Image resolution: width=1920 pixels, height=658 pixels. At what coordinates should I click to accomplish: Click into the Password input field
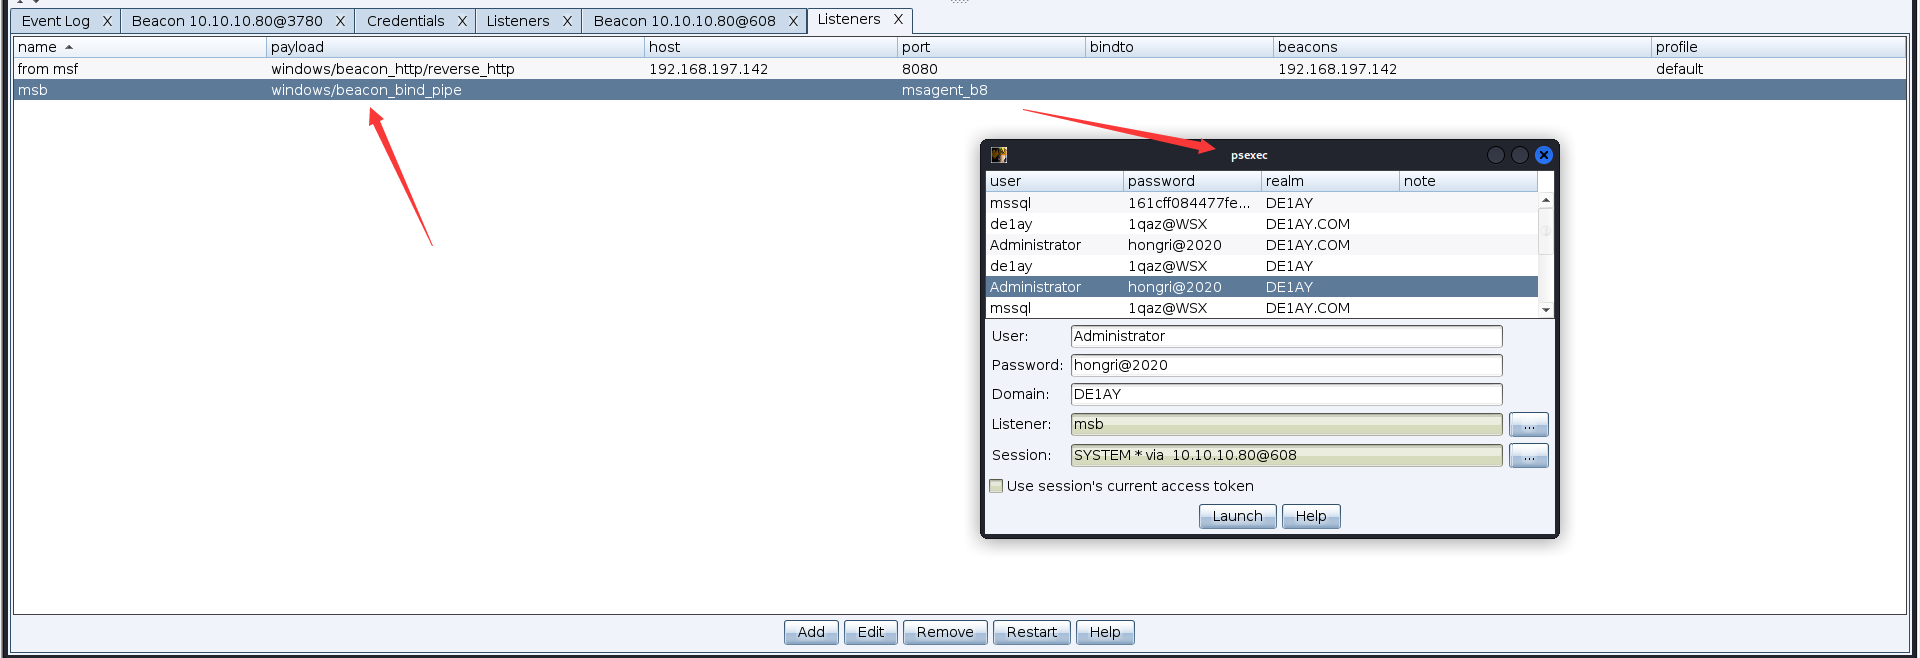(1286, 366)
